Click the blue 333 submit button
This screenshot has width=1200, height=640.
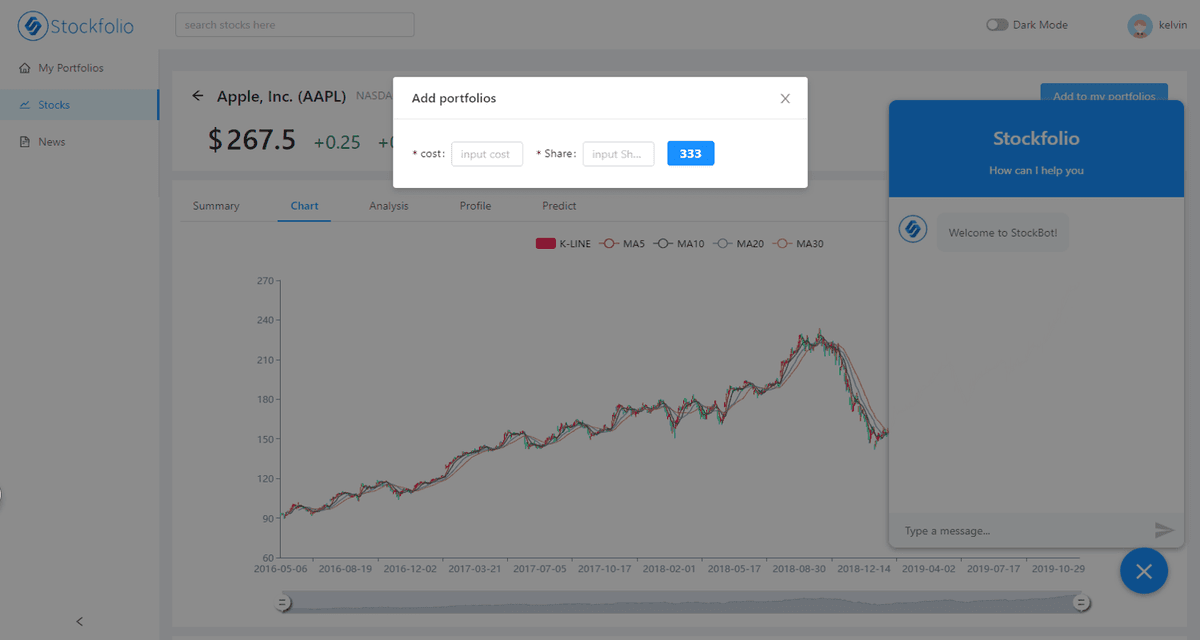tap(690, 154)
